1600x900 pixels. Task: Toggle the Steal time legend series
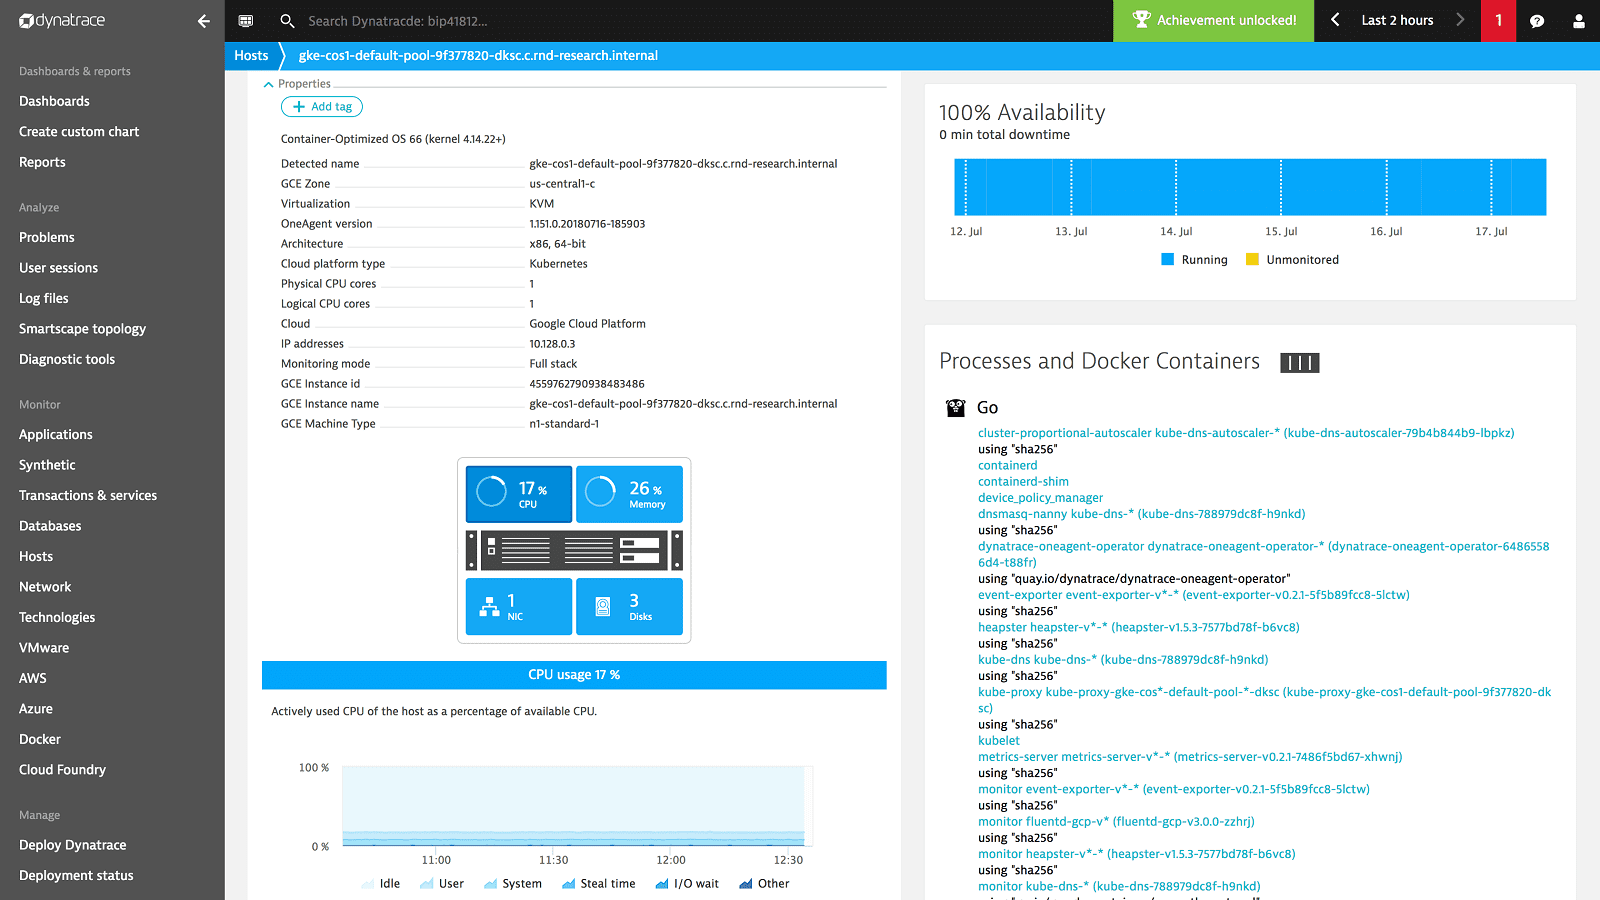(598, 884)
